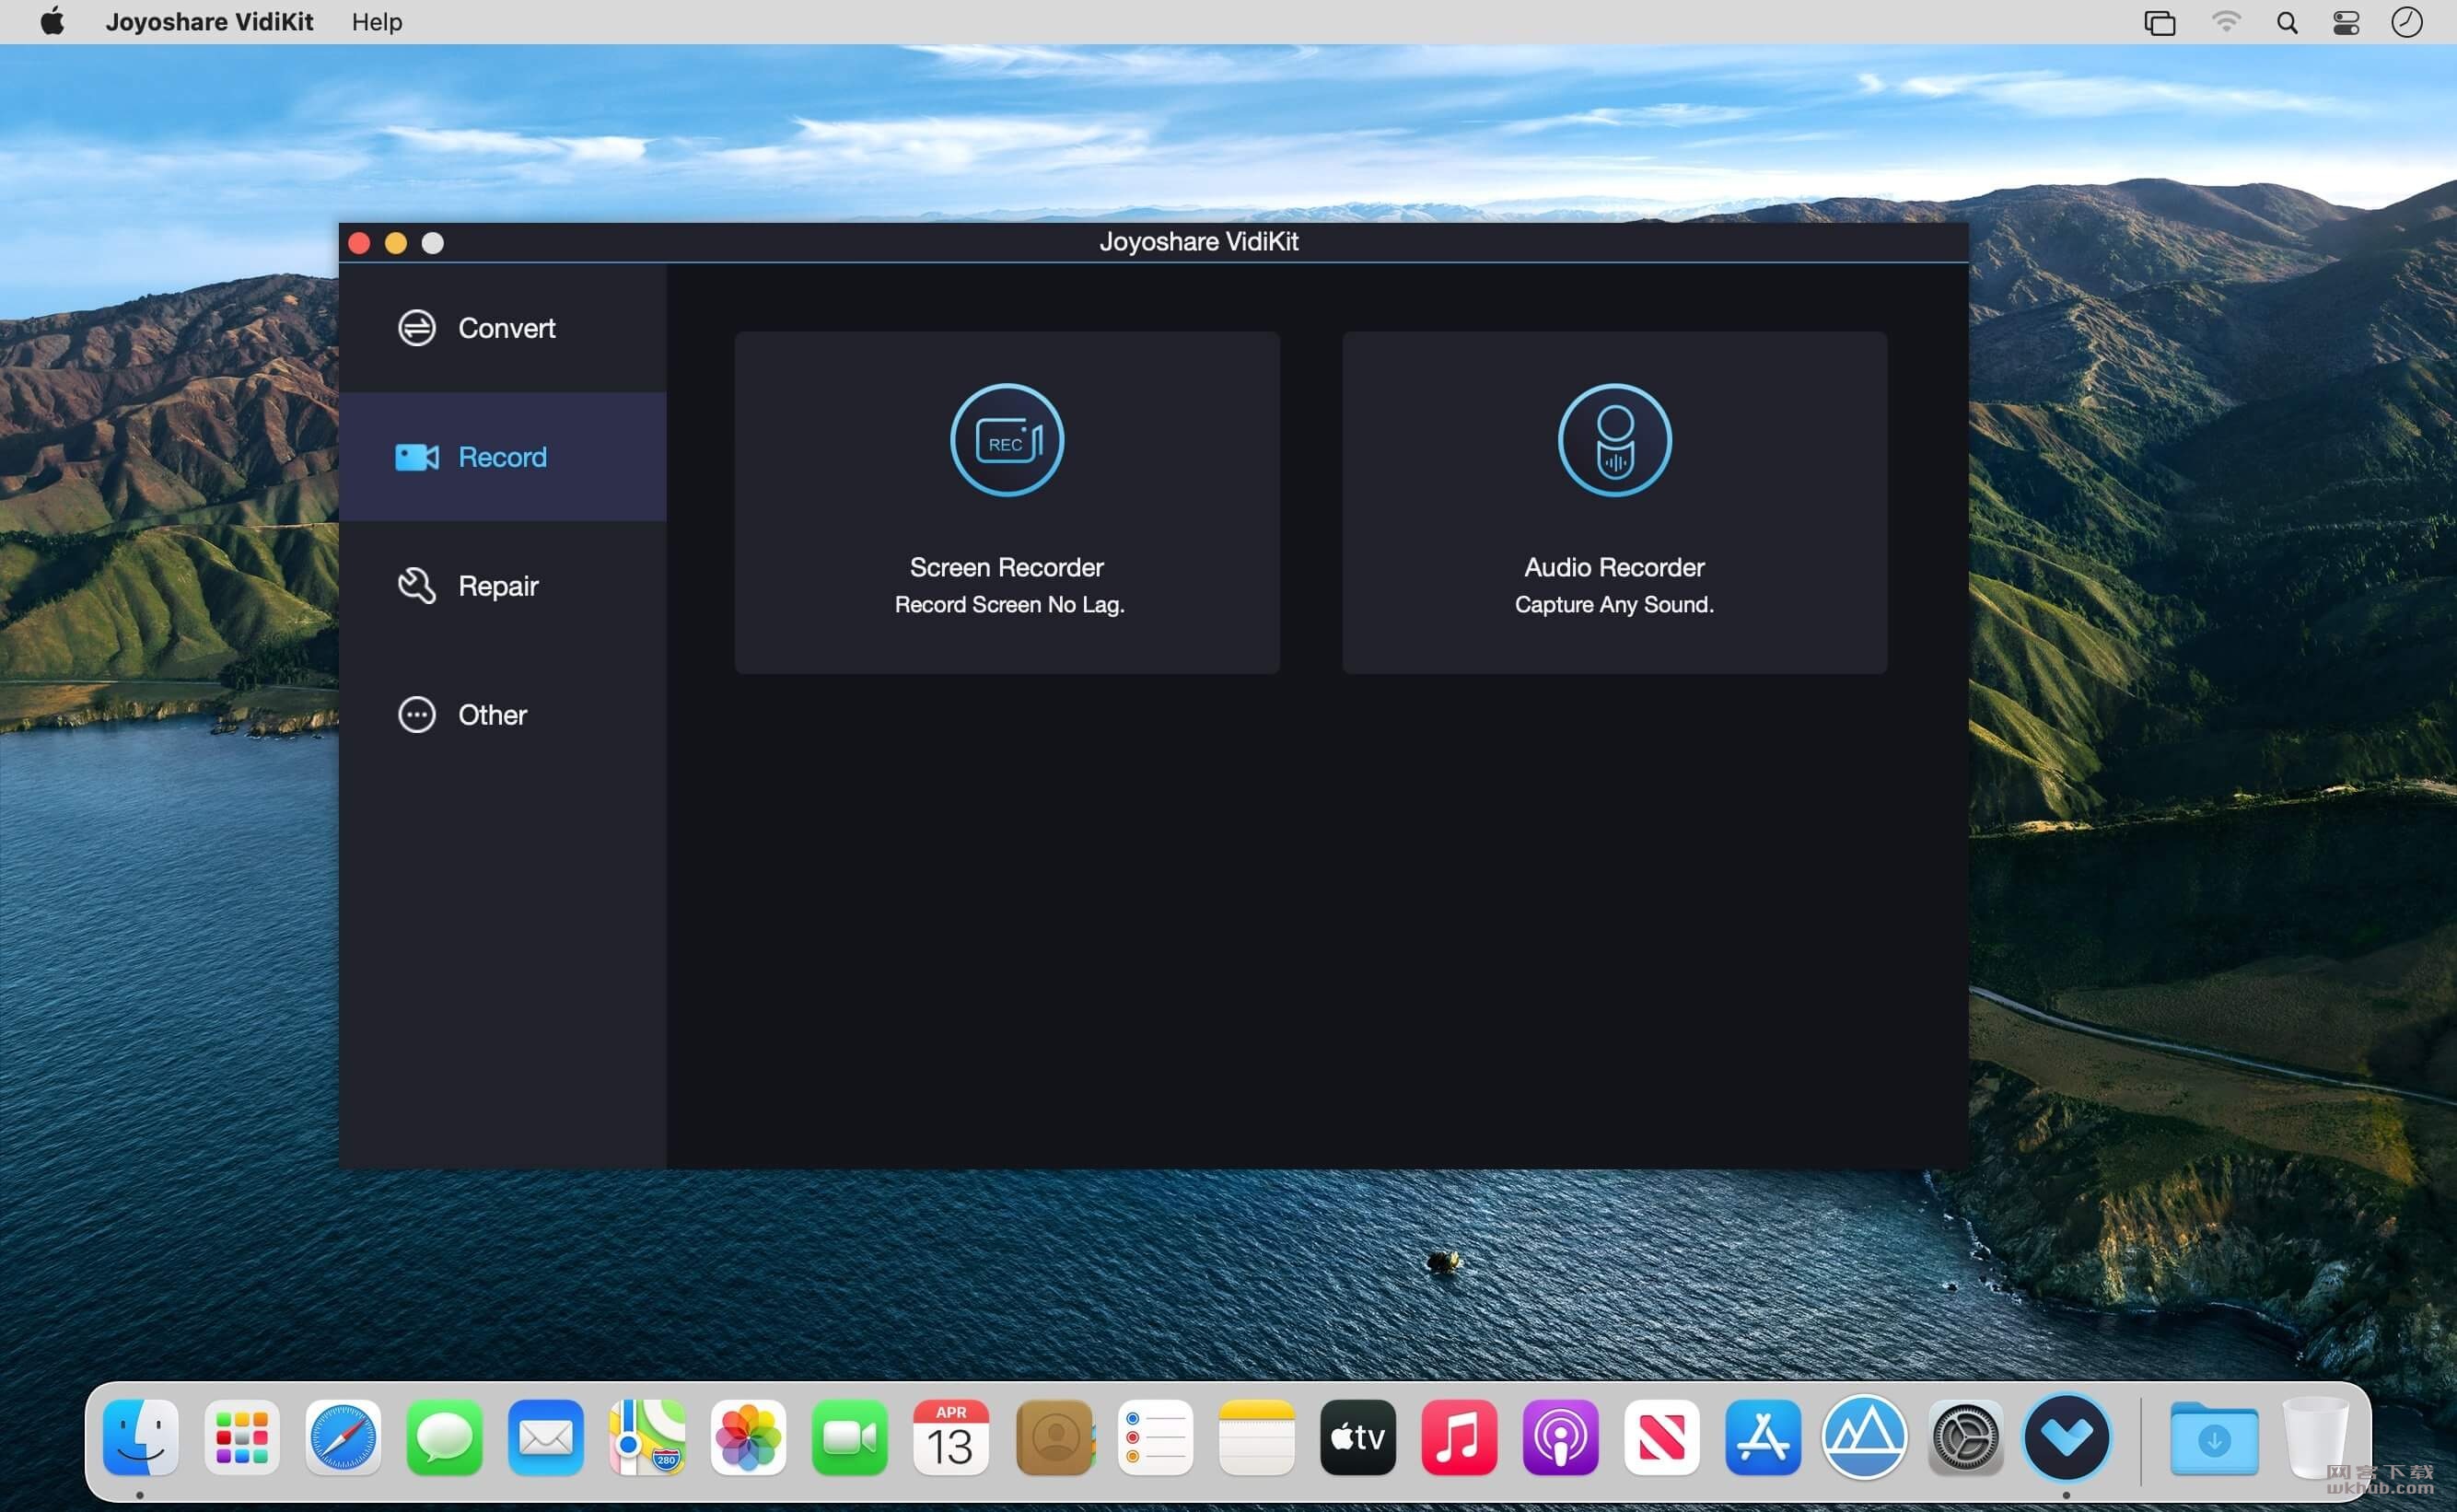Click the clock icon in menu bar
Screen dimensions: 2457x1512
tap(2407, 22)
